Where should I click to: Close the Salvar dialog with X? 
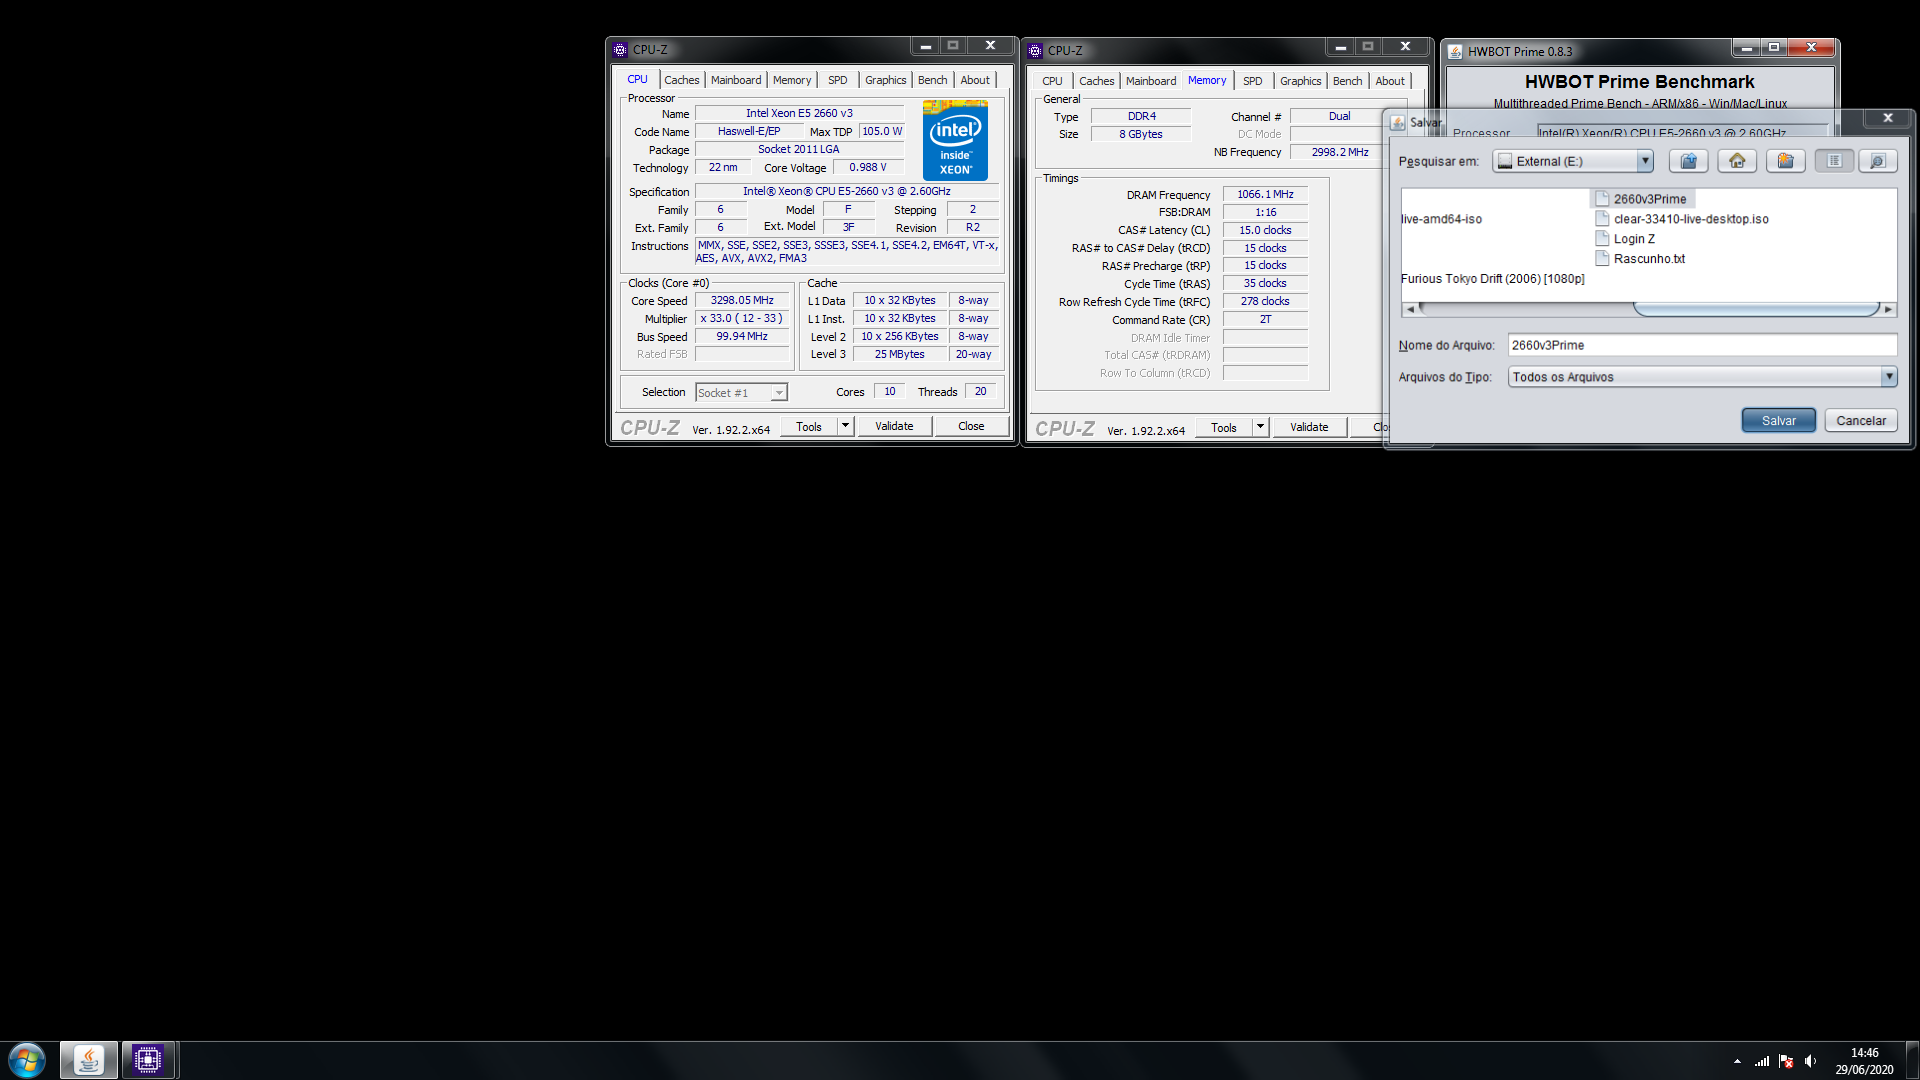pos(1888,118)
